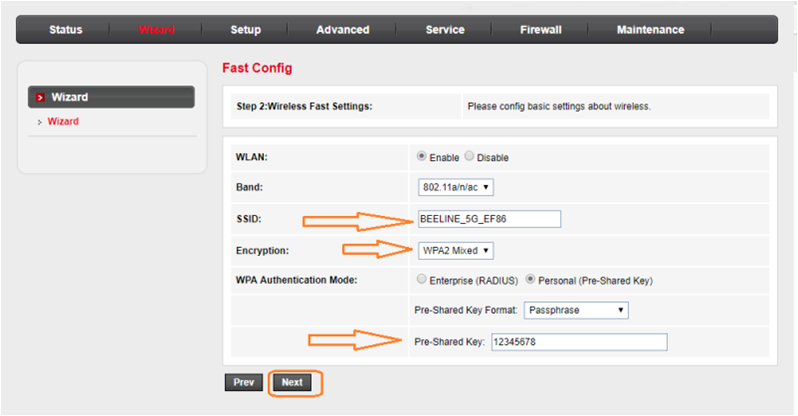The width and height of the screenshot is (798, 416).
Task: Switch to the Firewall tab
Action: coord(540,30)
